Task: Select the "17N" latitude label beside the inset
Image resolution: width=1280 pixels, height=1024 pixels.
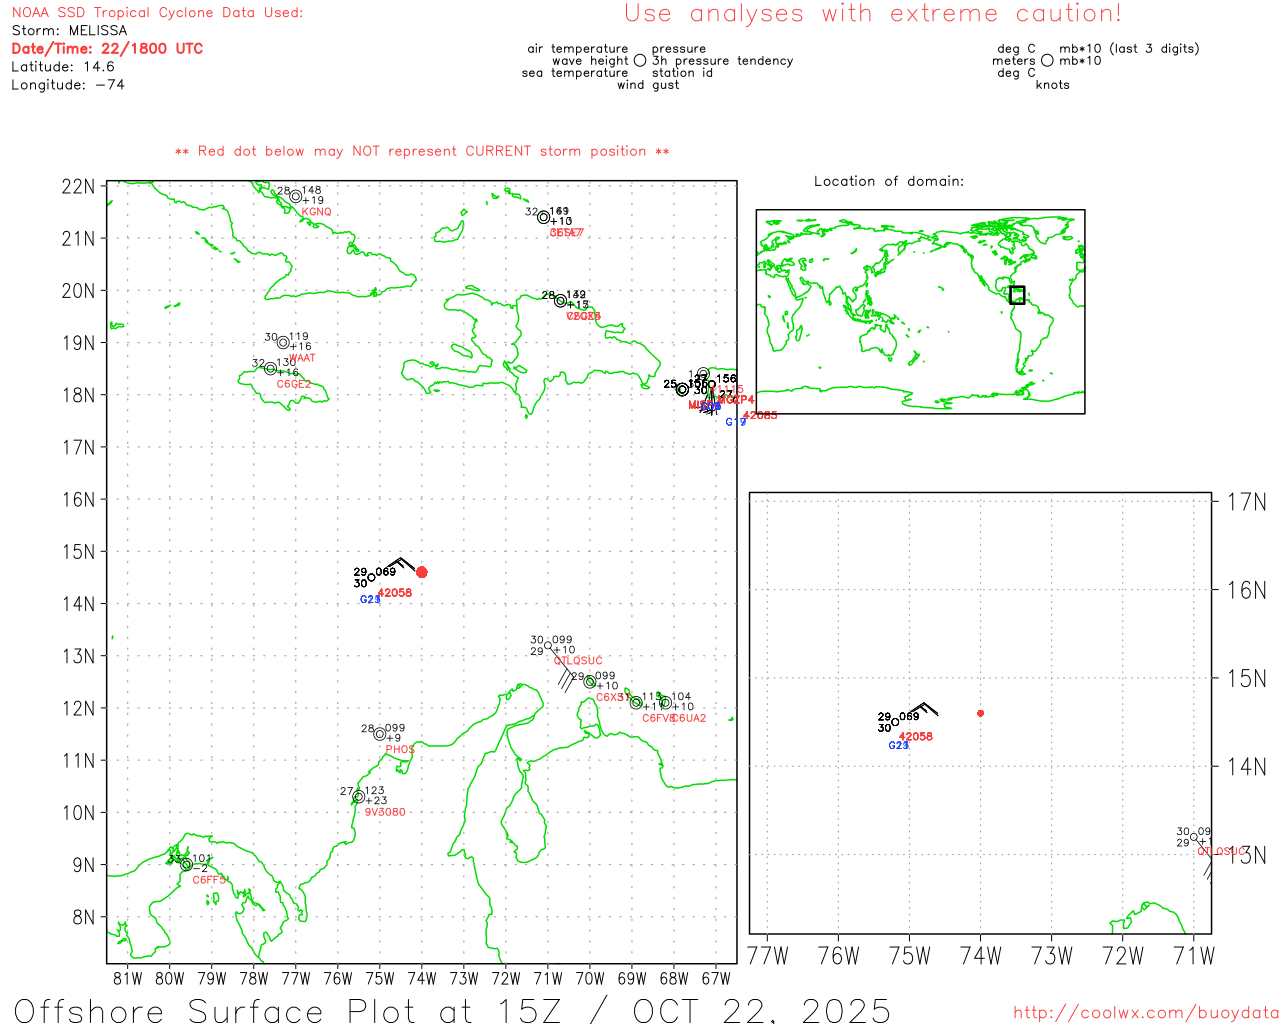Action: pos(1247,501)
